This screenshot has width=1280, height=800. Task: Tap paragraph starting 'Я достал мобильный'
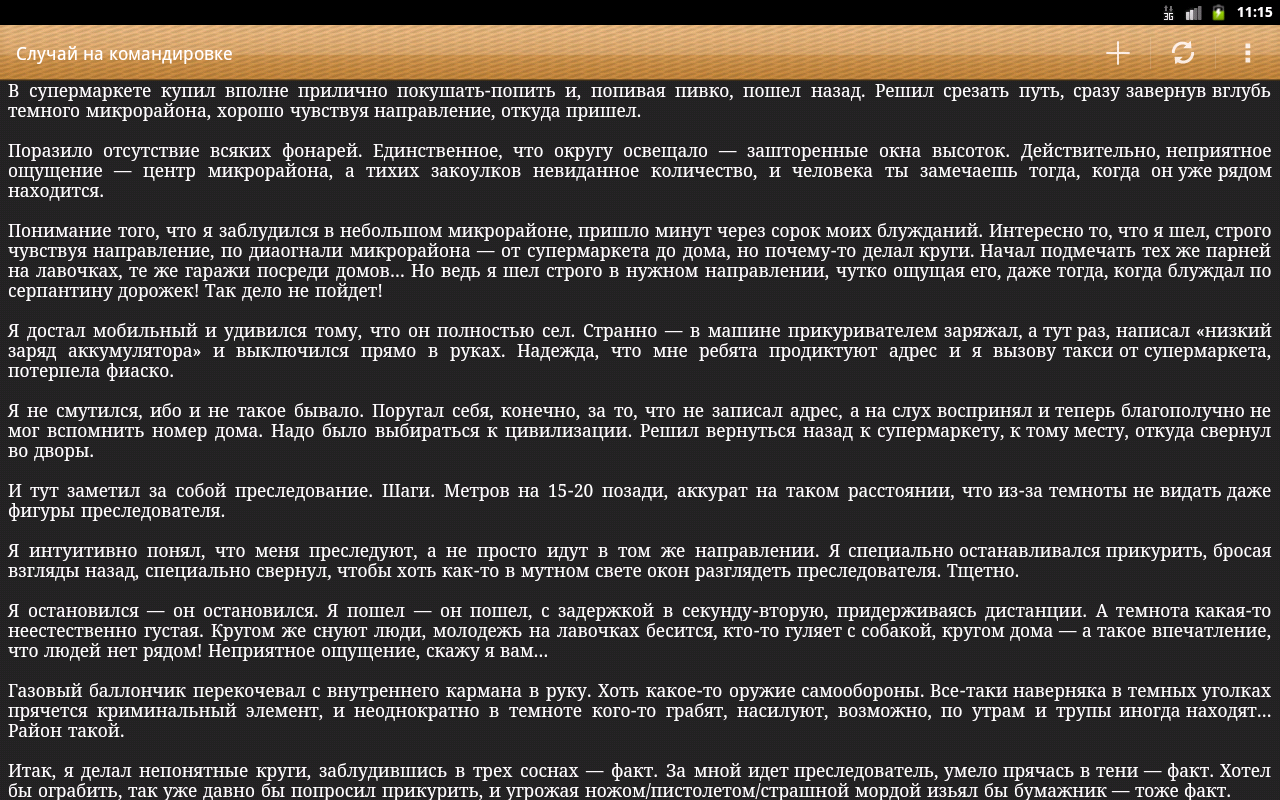pyautogui.click(x=640, y=351)
